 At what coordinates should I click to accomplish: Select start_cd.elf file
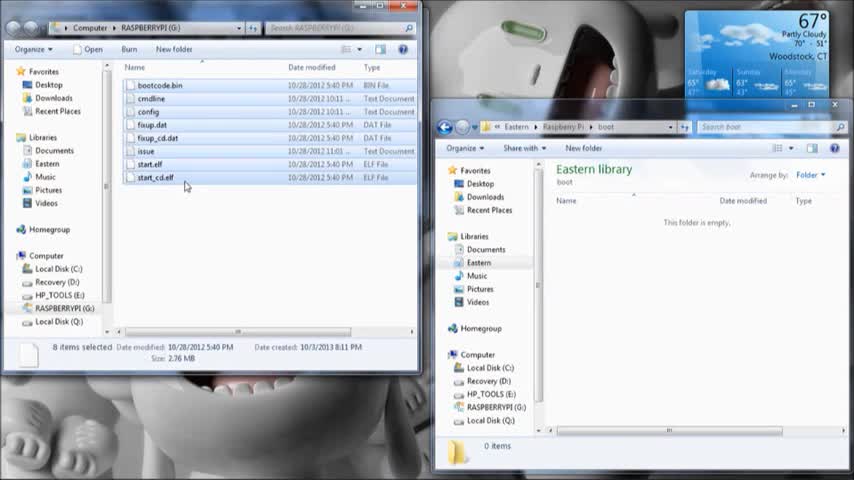coord(270,178)
